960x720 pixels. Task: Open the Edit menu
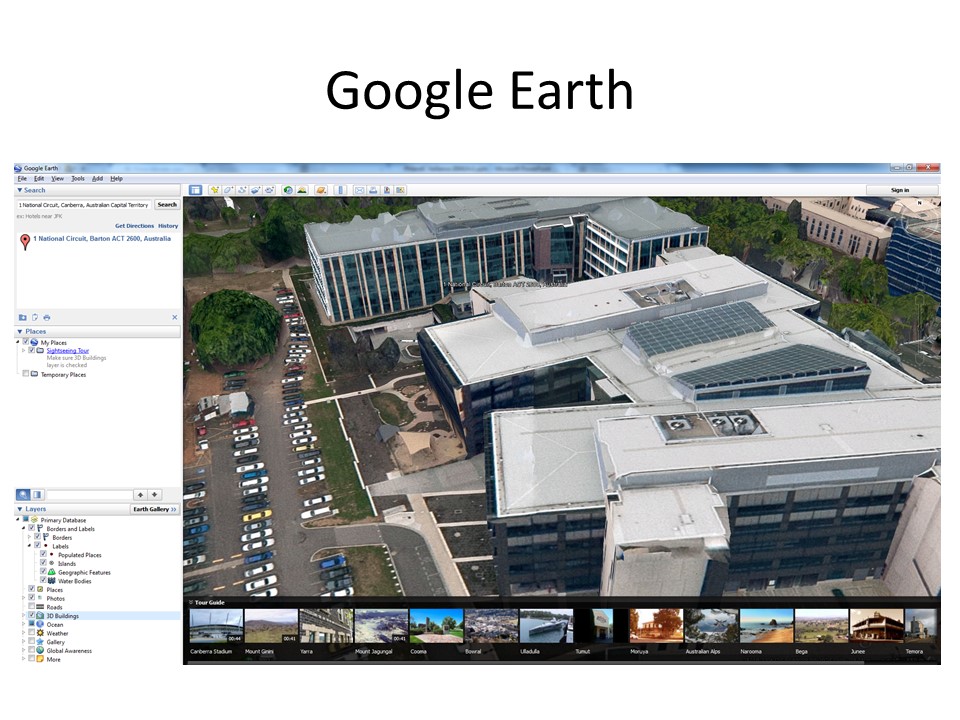[x=39, y=178]
